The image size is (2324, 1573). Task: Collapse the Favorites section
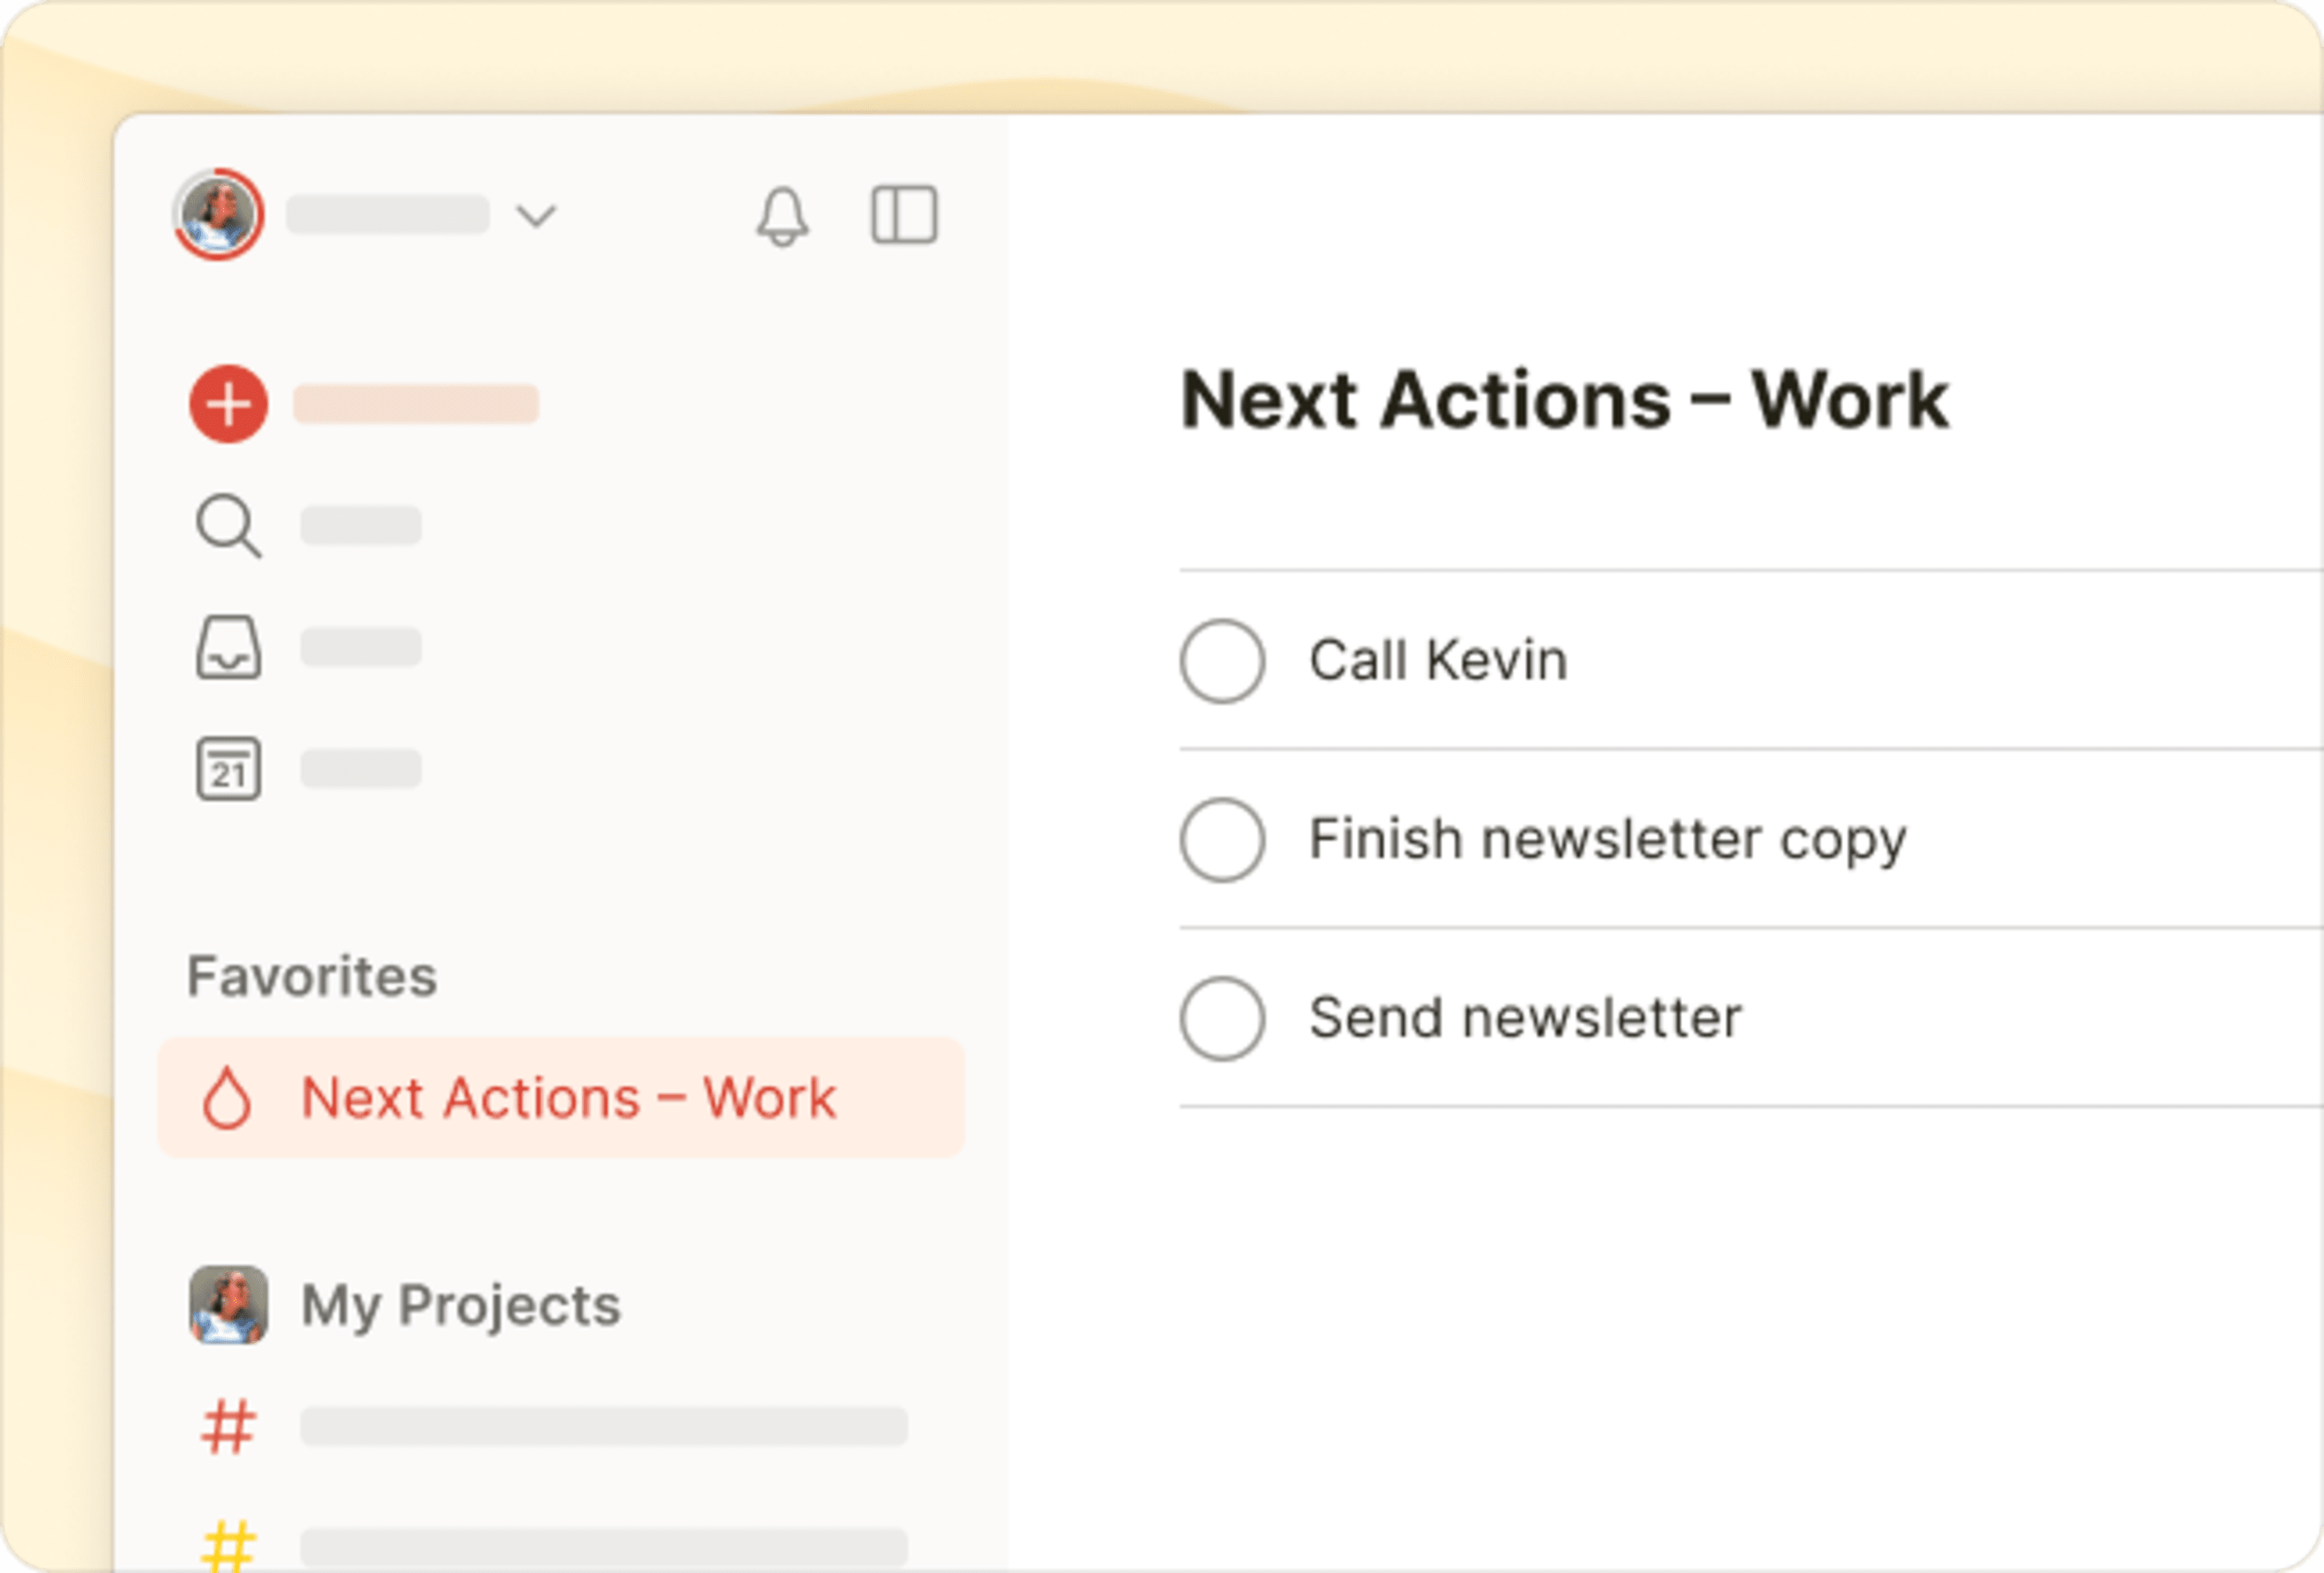point(312,975)
